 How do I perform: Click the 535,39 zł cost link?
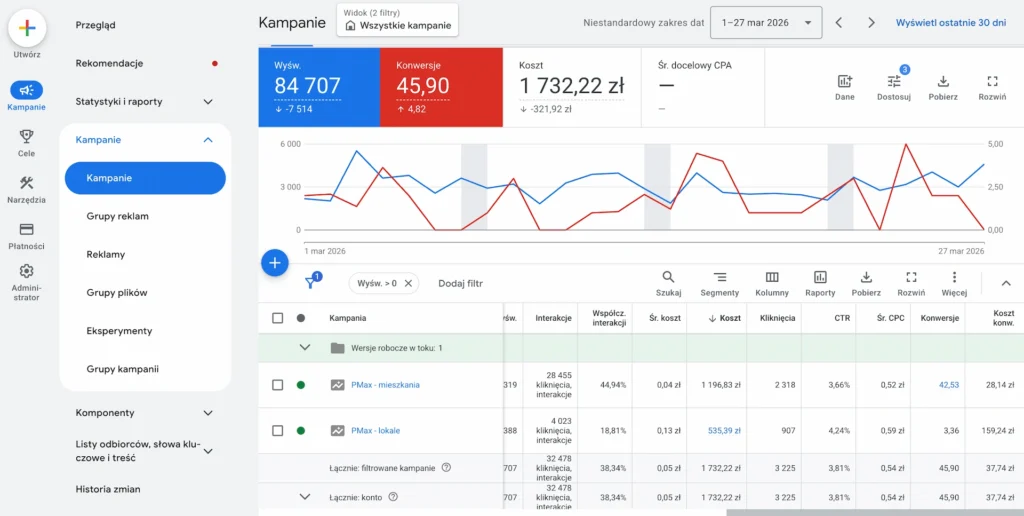724,430
